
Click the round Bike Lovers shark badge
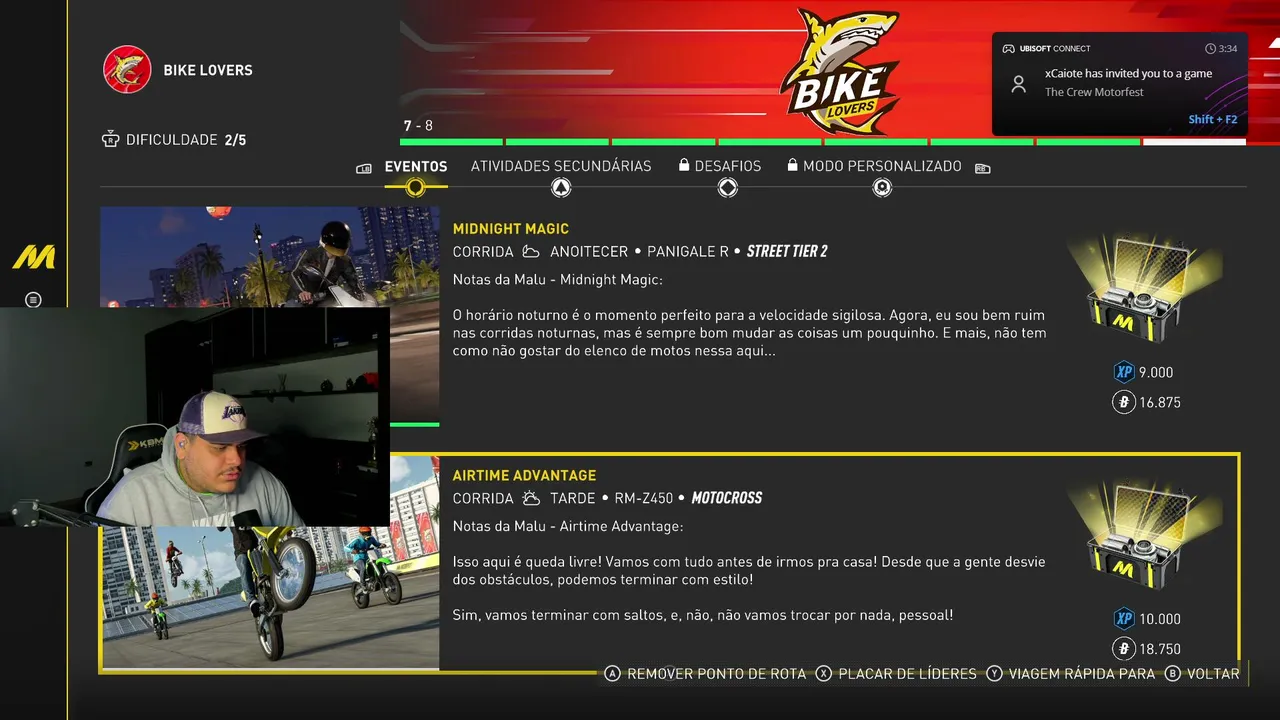coord(127,70)
